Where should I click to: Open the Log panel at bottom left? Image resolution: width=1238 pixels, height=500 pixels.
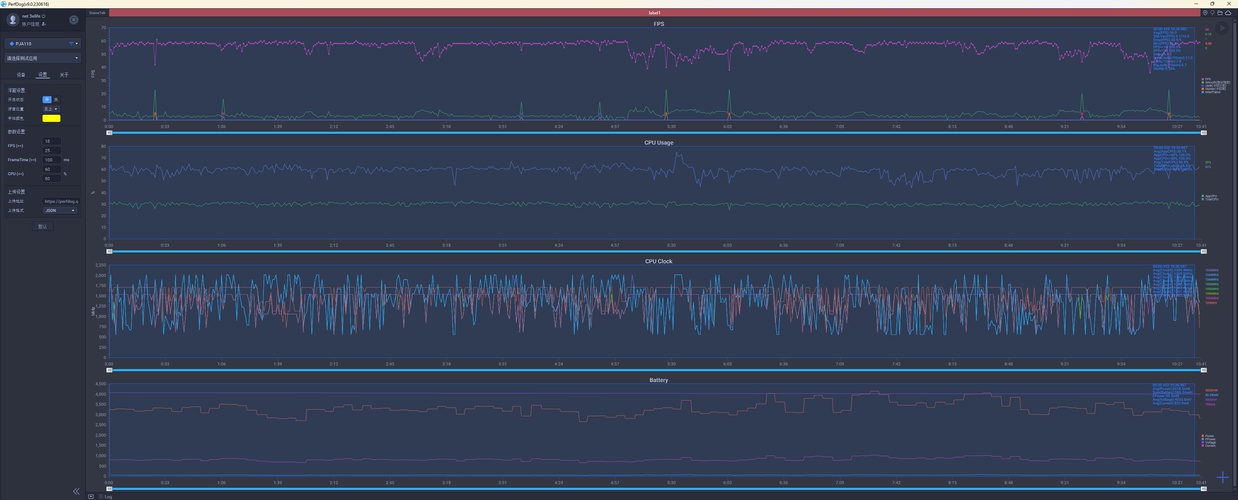(x=108, y=496)
